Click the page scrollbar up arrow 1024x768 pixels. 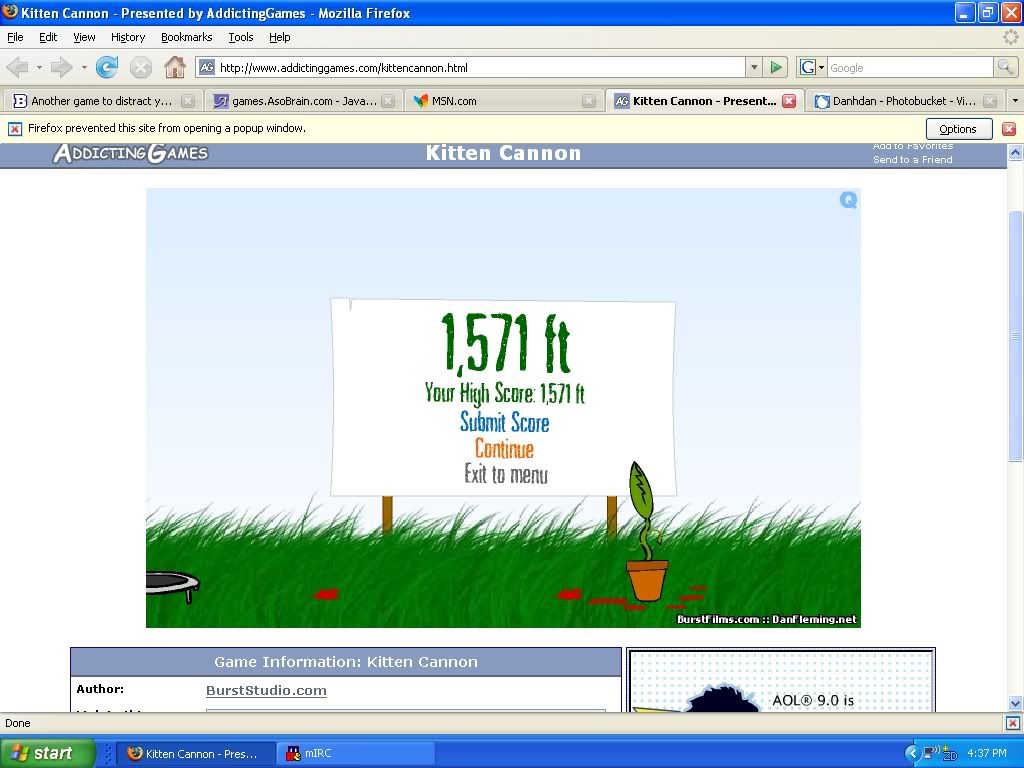pos(1015,153)
